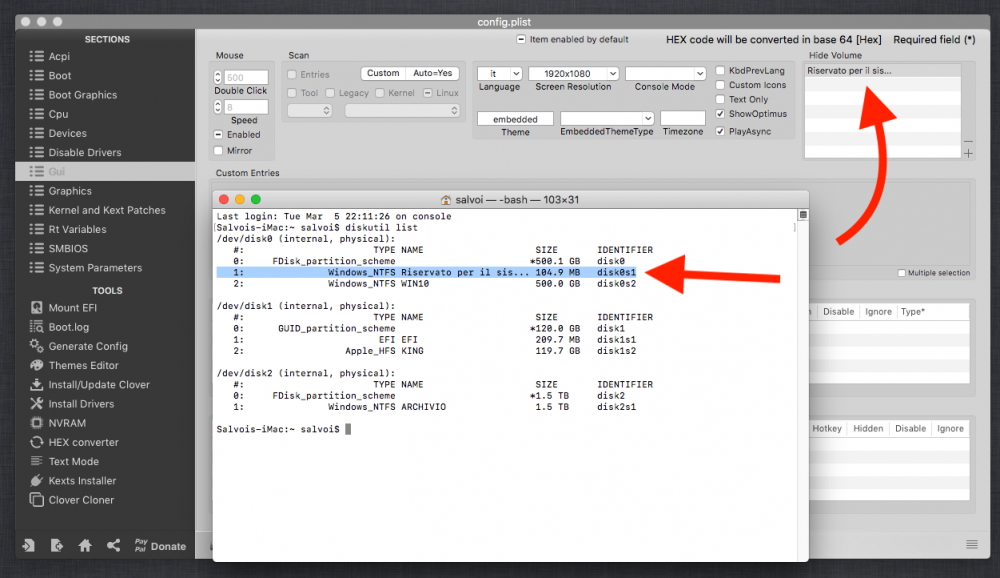The width and height of the screenshot is (1000, 578).
Task: Select the Auto=Yes scan option
Action: (x=432, y=73)
